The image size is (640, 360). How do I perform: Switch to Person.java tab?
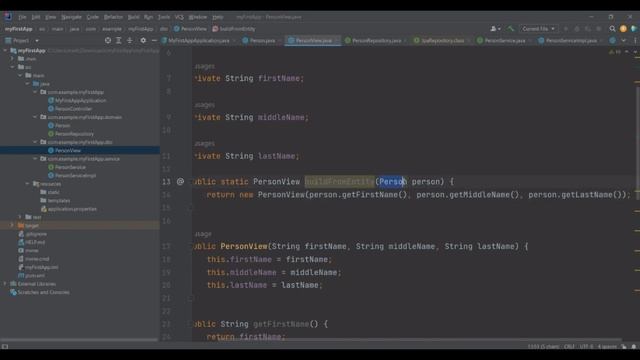pos(260,40)
